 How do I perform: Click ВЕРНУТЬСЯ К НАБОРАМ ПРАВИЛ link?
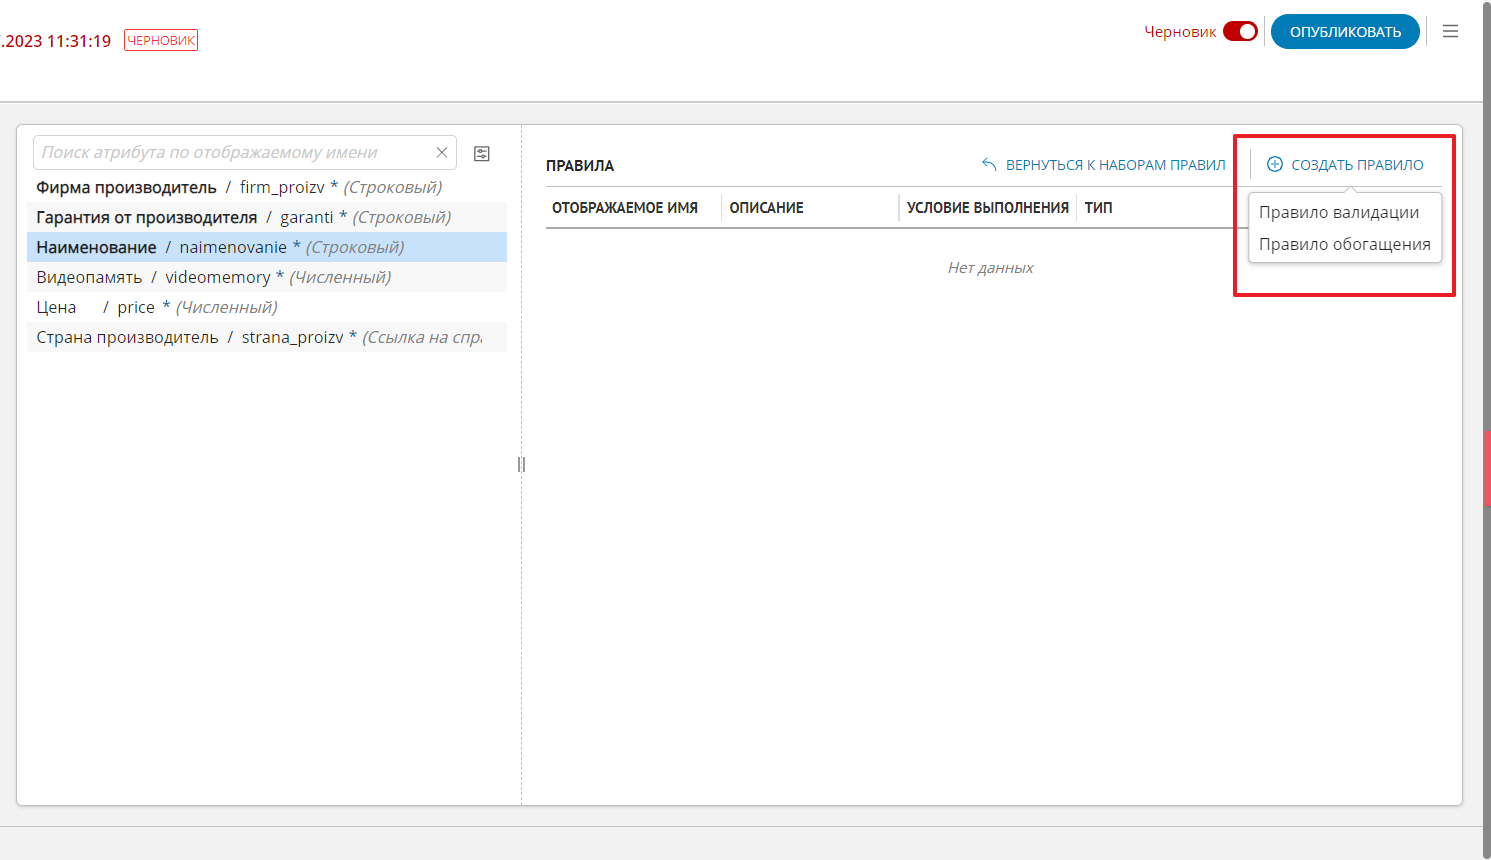(x=1114, y=165)
